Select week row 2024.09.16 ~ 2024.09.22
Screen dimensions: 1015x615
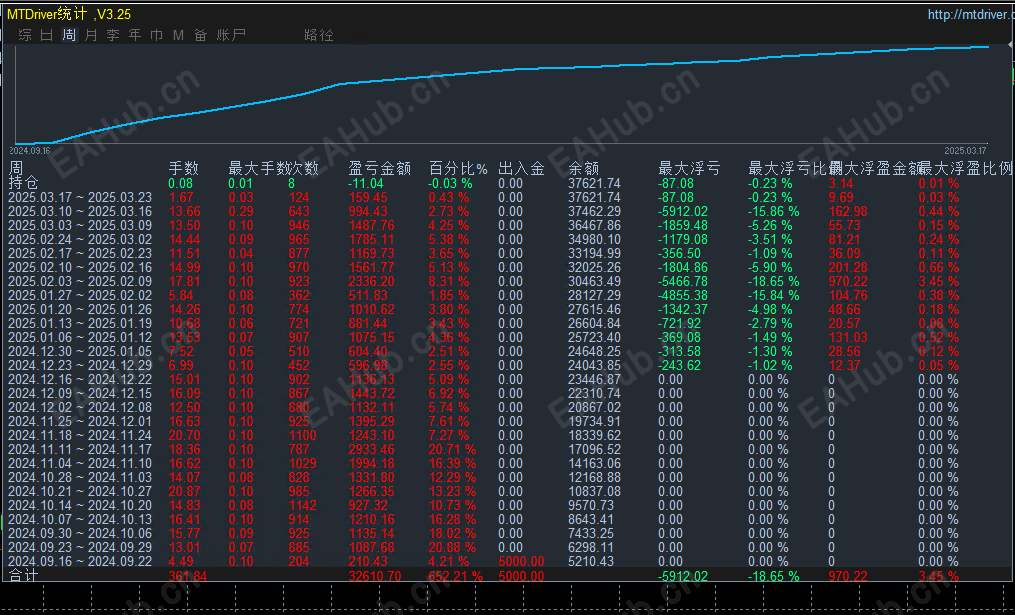tap(80, 561)
